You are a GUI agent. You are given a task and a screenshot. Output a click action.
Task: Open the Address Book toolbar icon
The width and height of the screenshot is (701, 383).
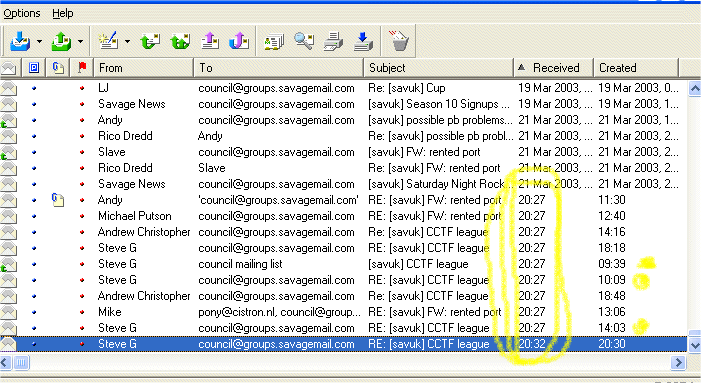point(274,41)
